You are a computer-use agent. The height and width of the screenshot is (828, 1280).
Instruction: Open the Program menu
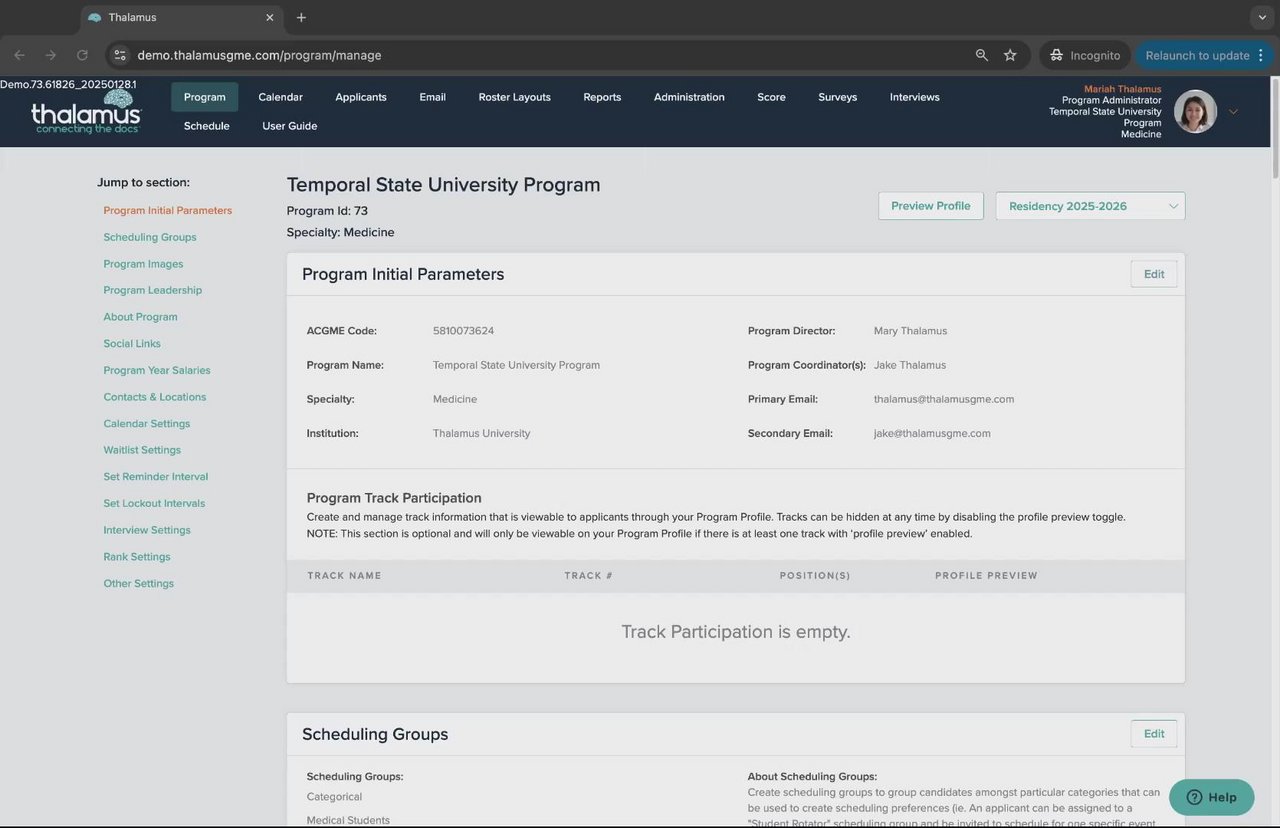point(204,97)
